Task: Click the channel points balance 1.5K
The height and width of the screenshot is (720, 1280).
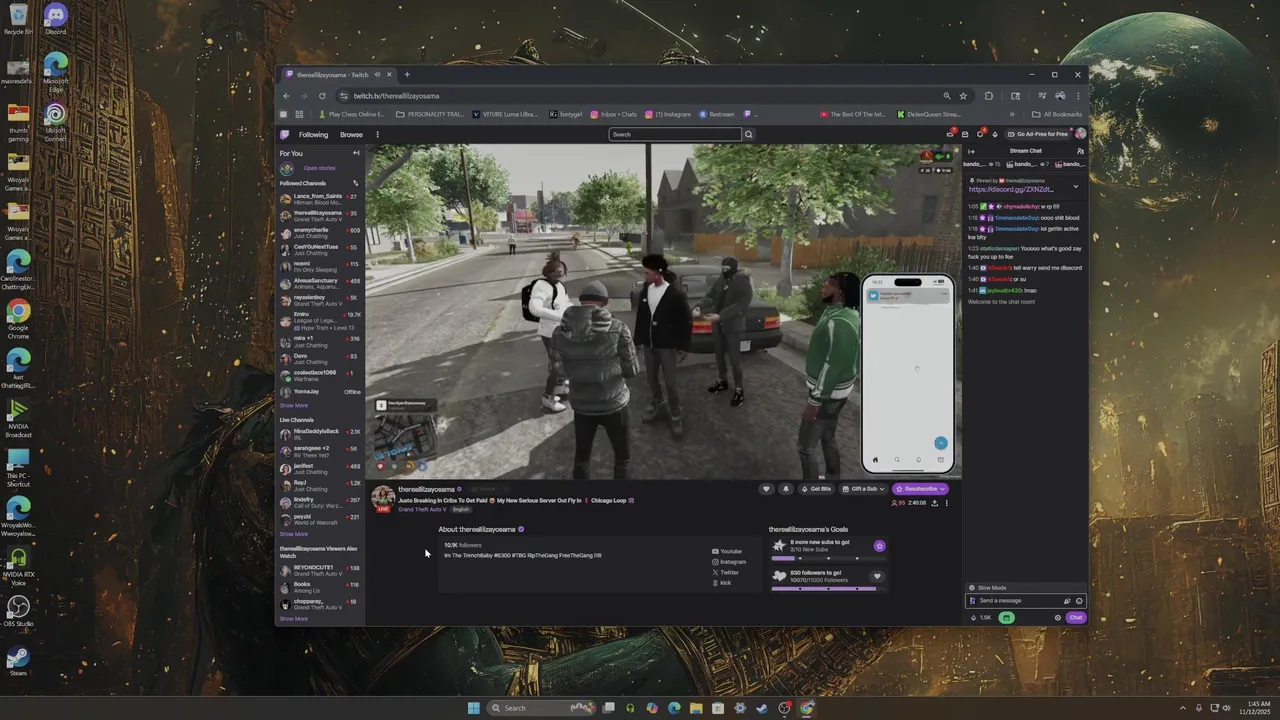Action: pos(981,618)
